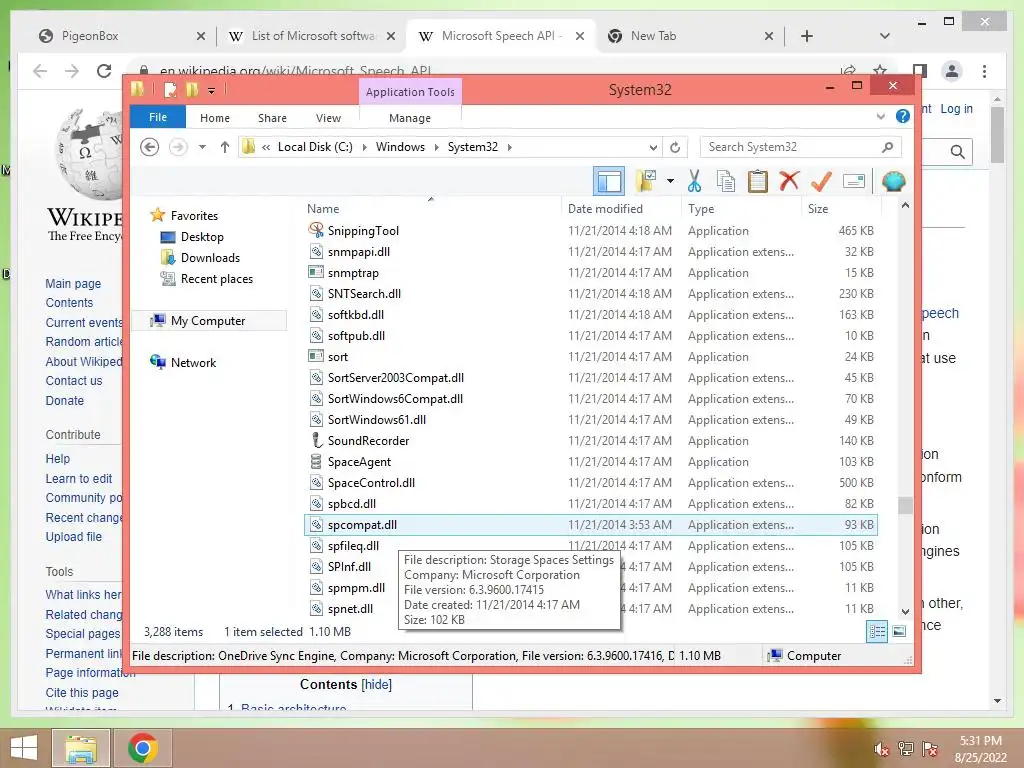Open the Home ribbon tab
The height and width of the screenshot is (768, 1024).
pyautogui.click(x=215, y=118)
